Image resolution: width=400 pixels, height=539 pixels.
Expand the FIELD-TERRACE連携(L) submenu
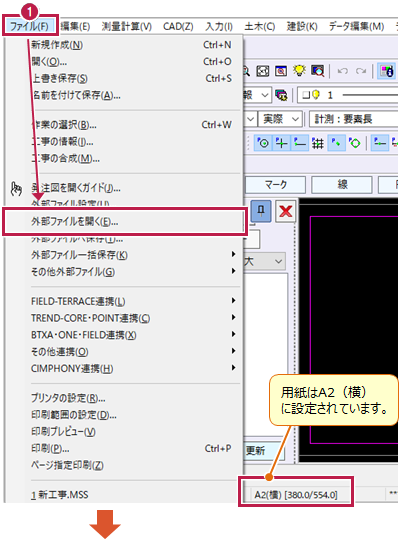point(233,301)
